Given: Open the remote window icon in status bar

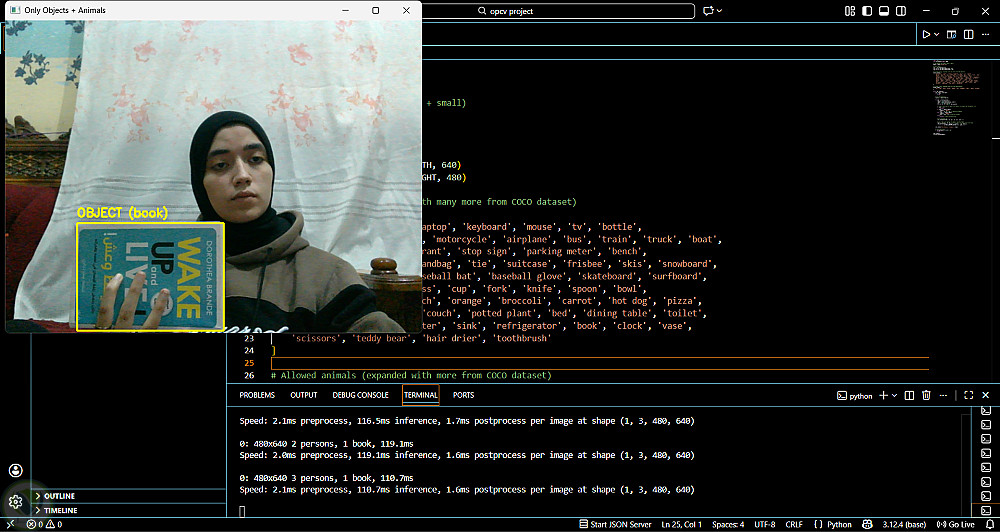Looking at the screenshot, I should pyautogui.click(x=9, y=524).
